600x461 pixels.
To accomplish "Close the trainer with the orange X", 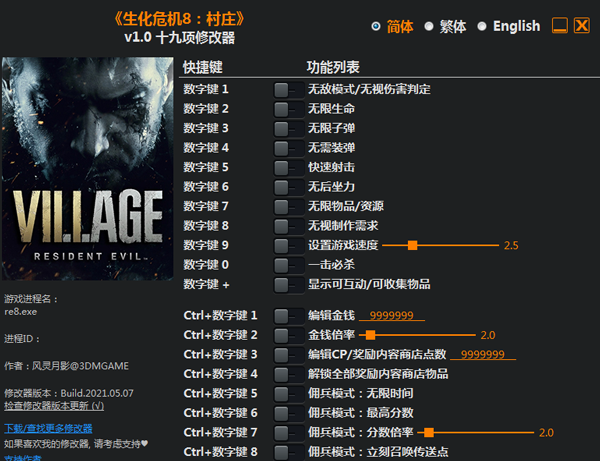I will [x=581, y=25].
